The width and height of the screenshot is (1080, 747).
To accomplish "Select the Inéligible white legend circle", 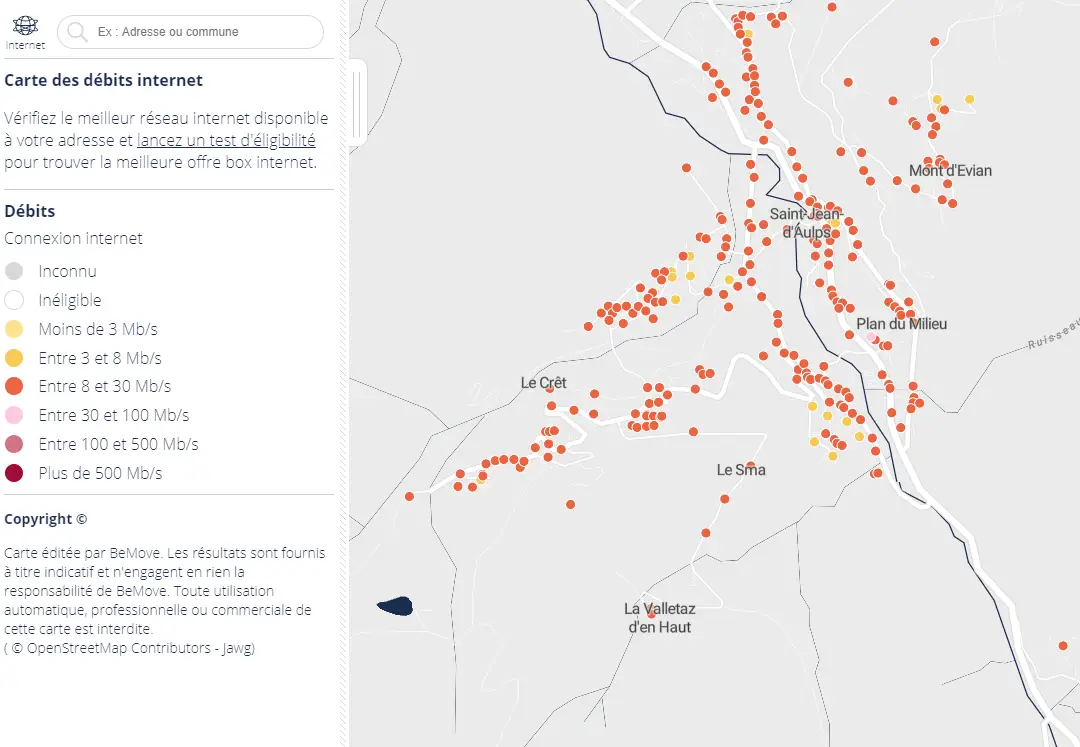I will pos(14,300).
